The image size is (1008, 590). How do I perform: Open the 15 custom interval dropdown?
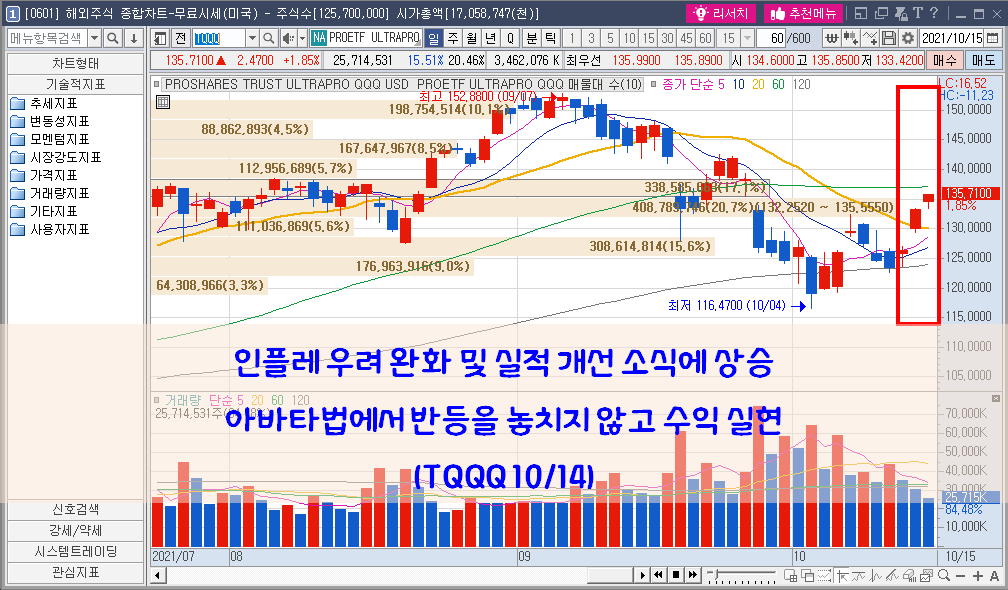747,39
